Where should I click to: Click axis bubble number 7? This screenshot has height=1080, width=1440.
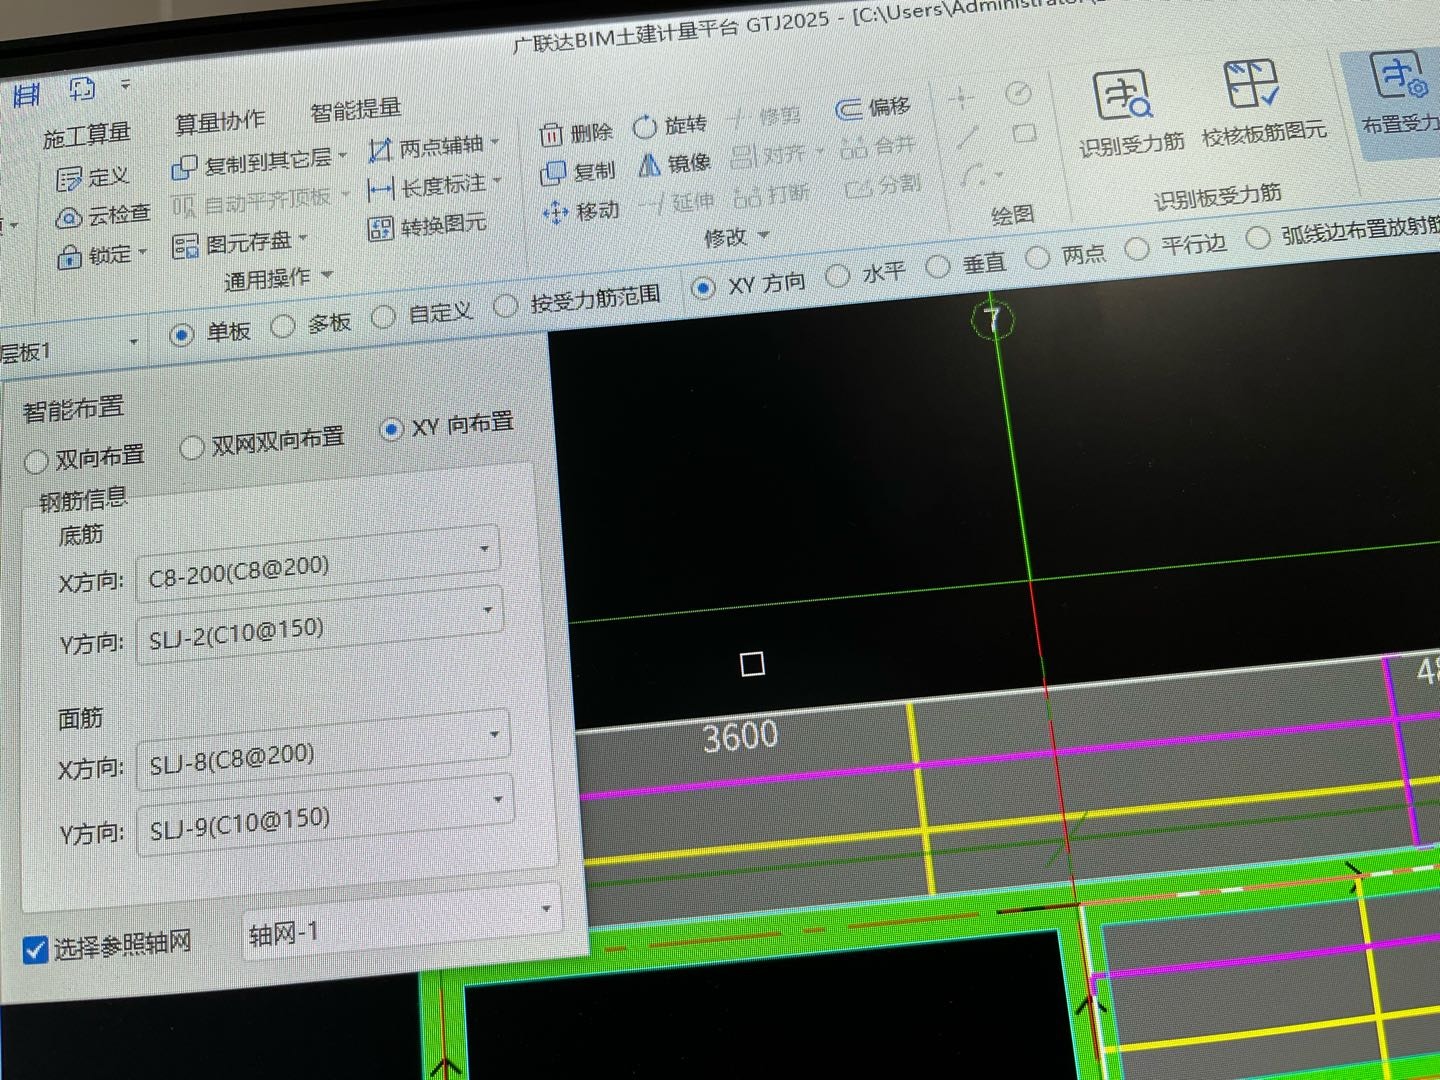tap(993, 319)
